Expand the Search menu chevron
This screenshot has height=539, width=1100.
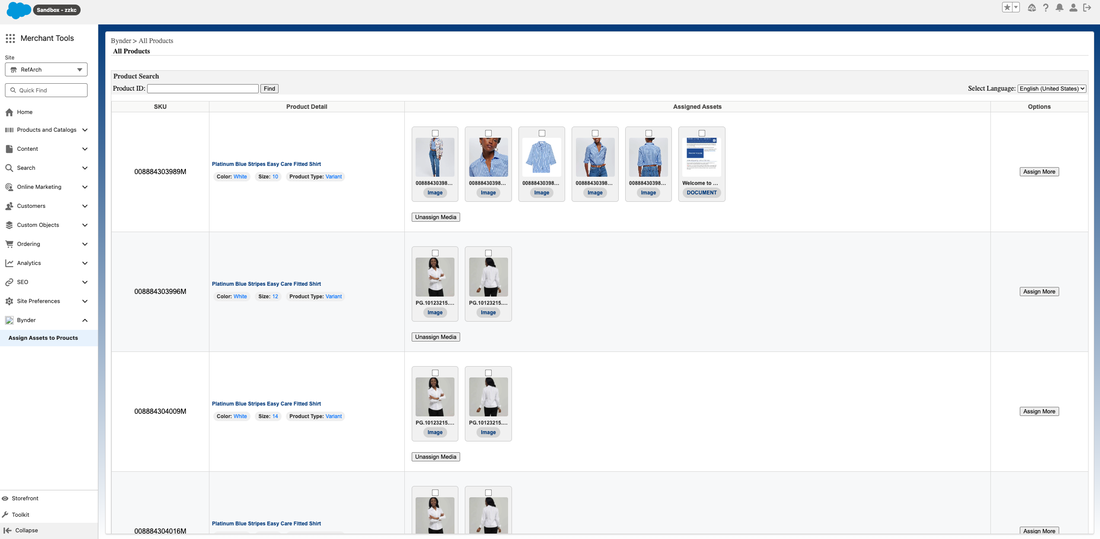(85, 168)
